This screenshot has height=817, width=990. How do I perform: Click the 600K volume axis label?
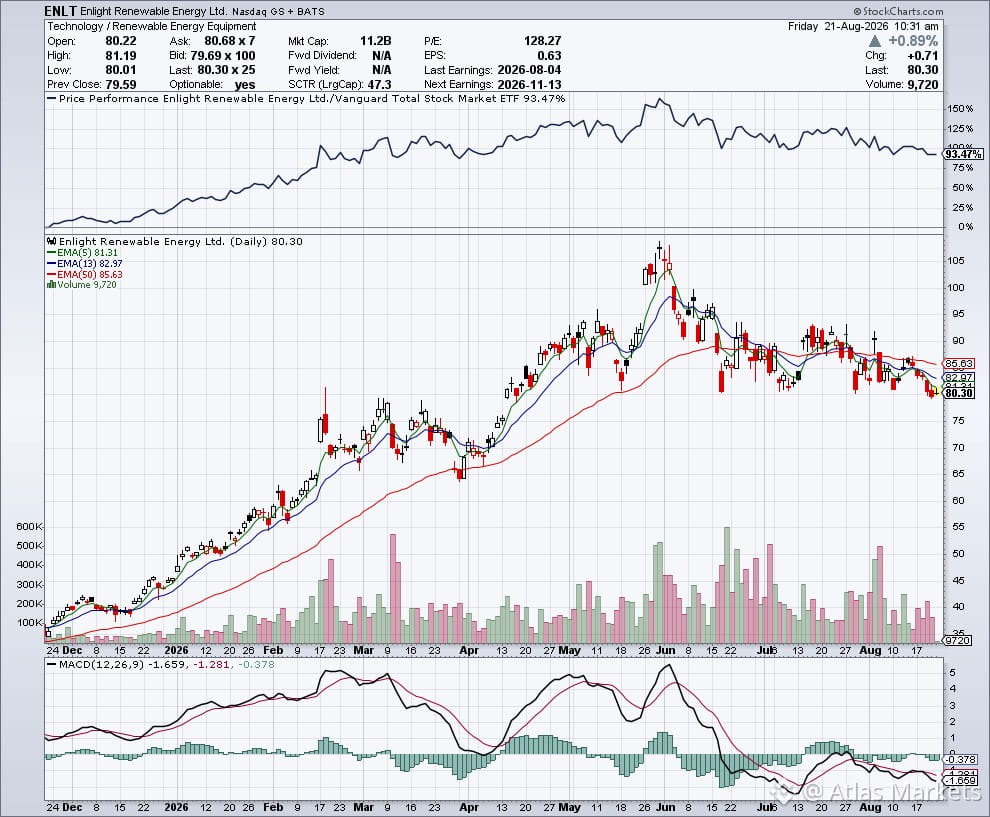click(29, 527)
